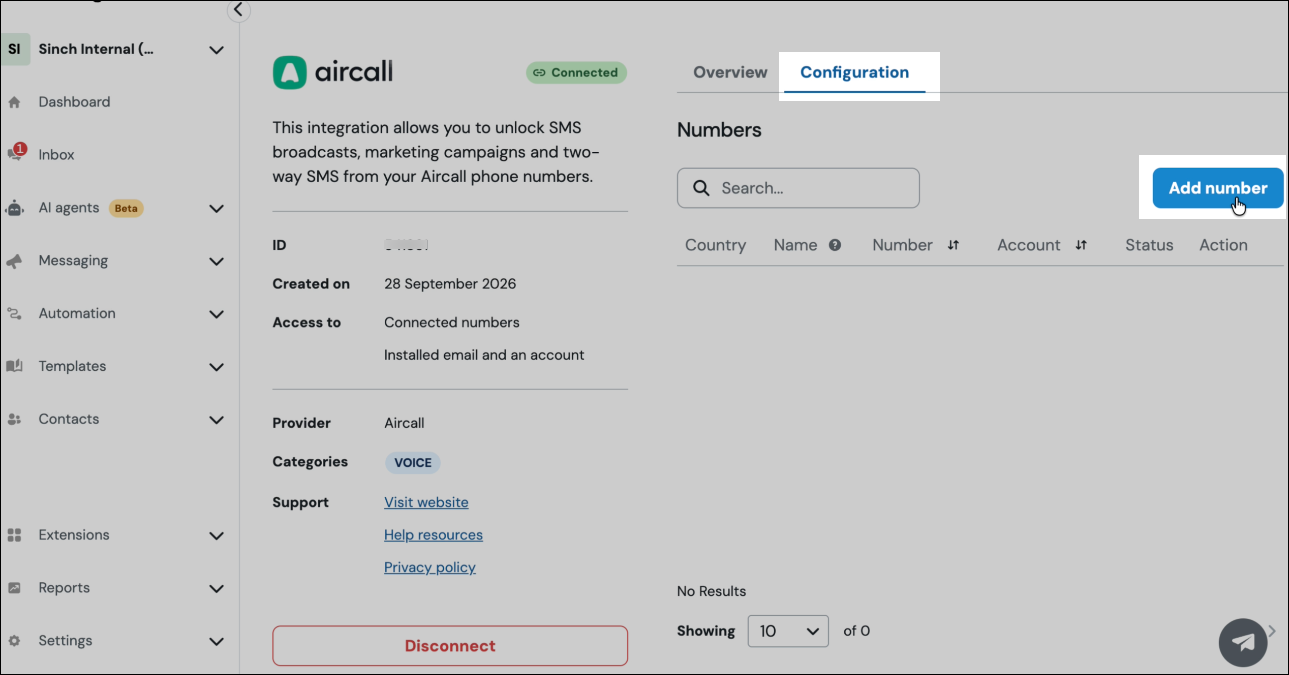The width and height of the screenshot is (1289, 675).
Task: Expand the Sinch Internal workspace dropdown
Action: [x=216, y=49]
